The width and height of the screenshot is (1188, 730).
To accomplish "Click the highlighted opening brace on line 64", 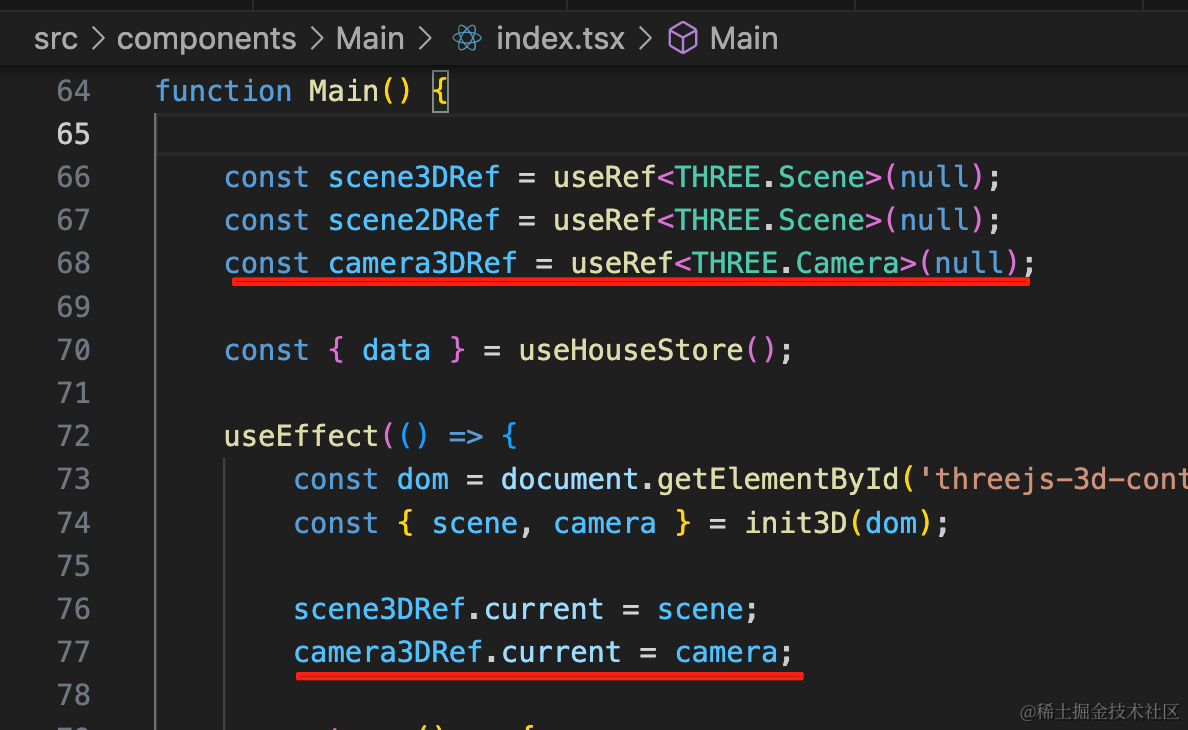I will (440, 92).
